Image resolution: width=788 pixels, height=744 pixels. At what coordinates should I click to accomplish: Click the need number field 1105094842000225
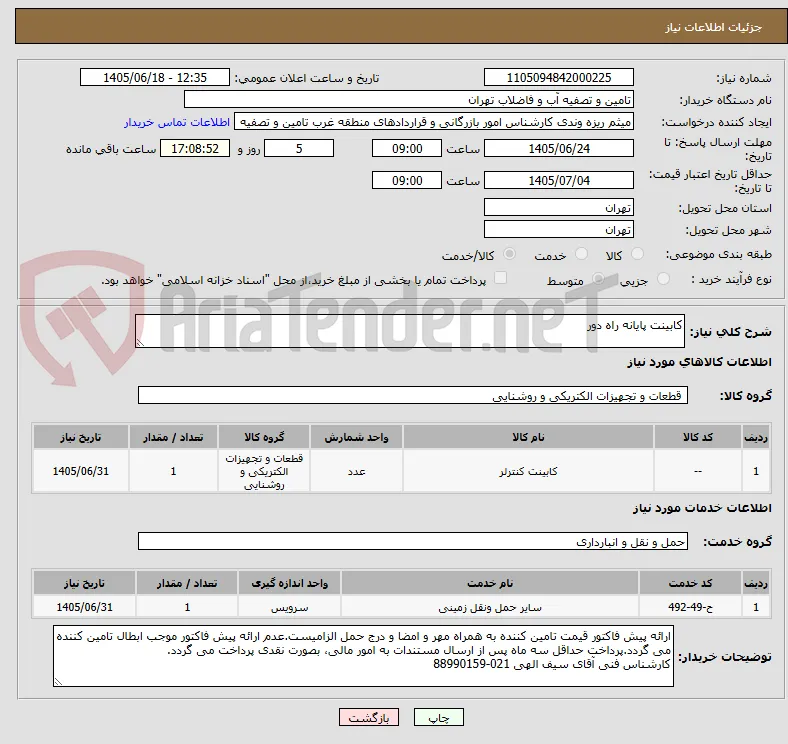point(558,78)
